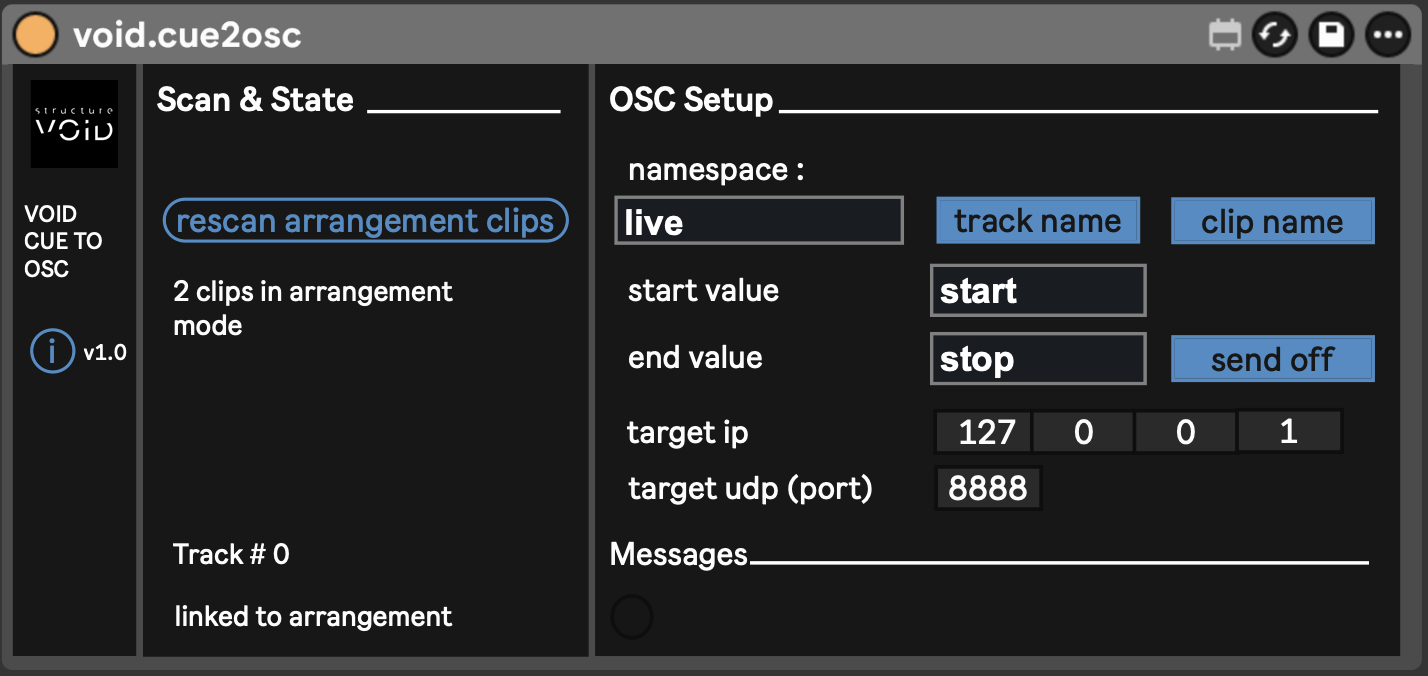This screenshot has height=676, width=1428.
Task: Click the target udp port box 8888
Action: (988, 488)
